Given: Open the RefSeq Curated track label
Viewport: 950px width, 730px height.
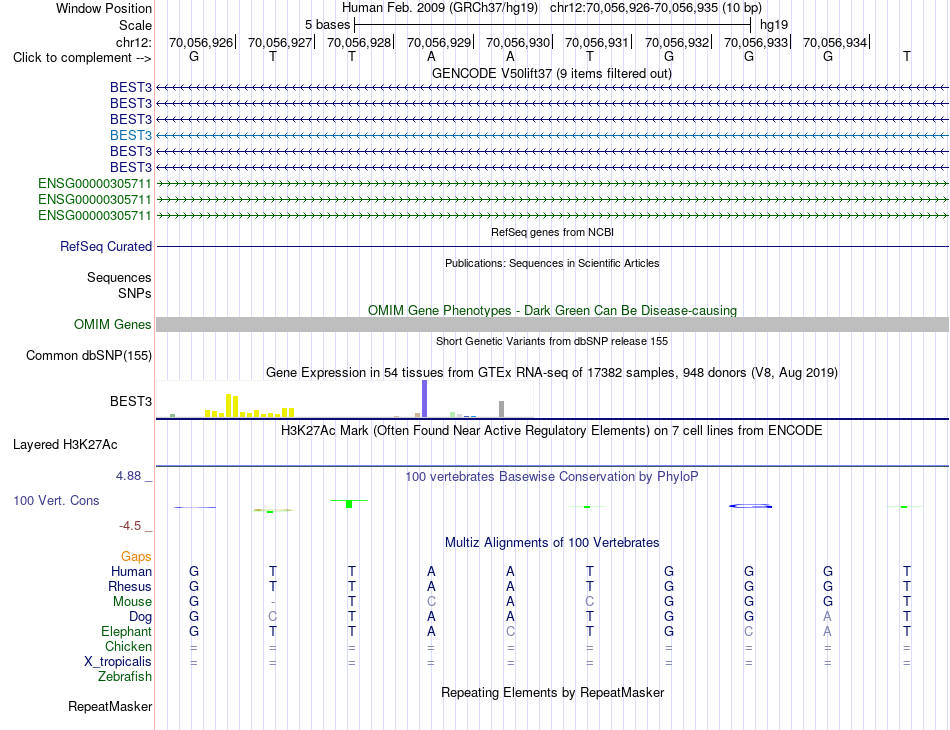Looking at the screenshot, I should tap(106, 247).
